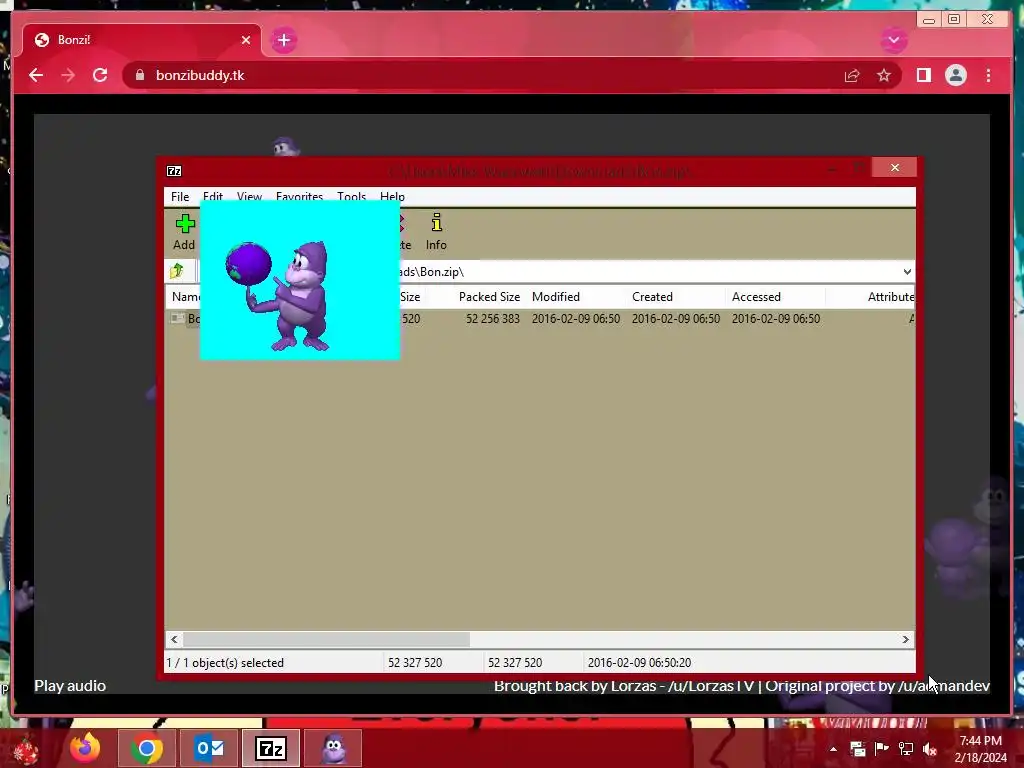Screen dimensions: 1024x768
Task: Open a new Chrome tab
Action: [x=283, y=40]
